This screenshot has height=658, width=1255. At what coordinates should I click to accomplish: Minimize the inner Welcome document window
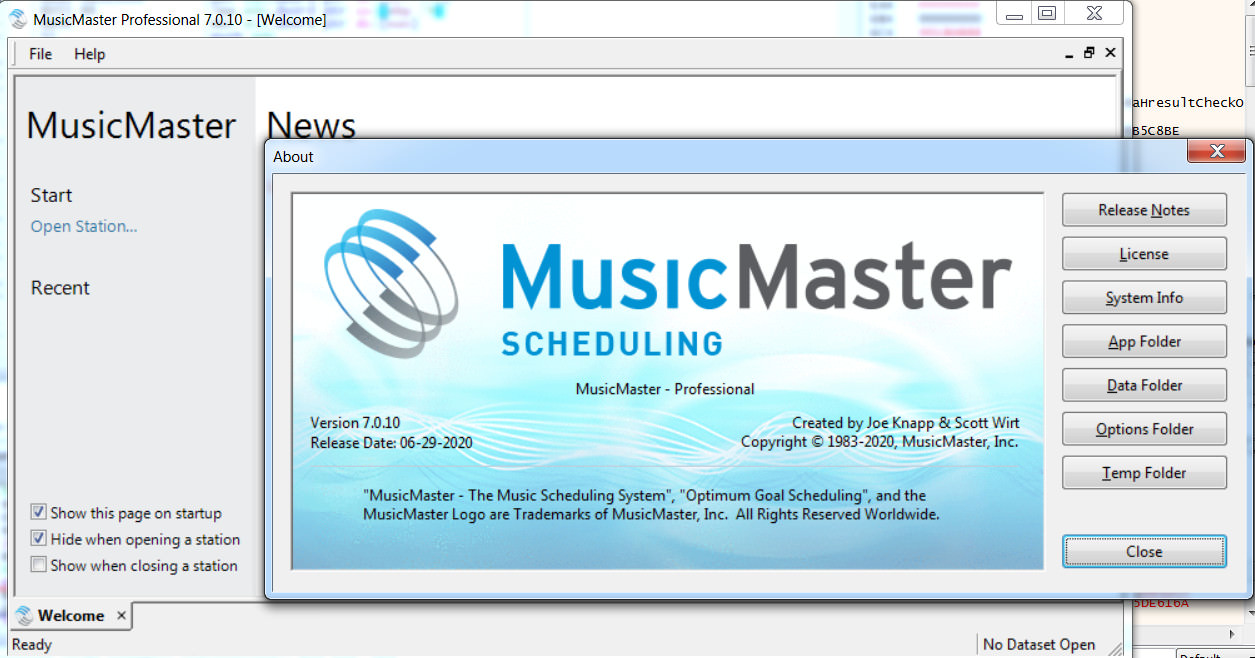(1070, 54)
